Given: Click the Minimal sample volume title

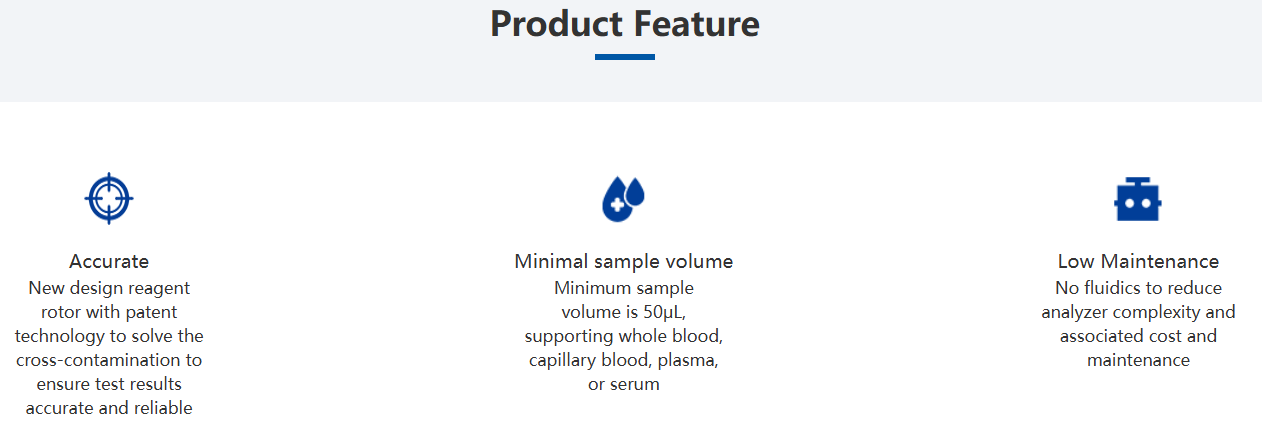Looking at the screenshot, I should click(624, 262).
